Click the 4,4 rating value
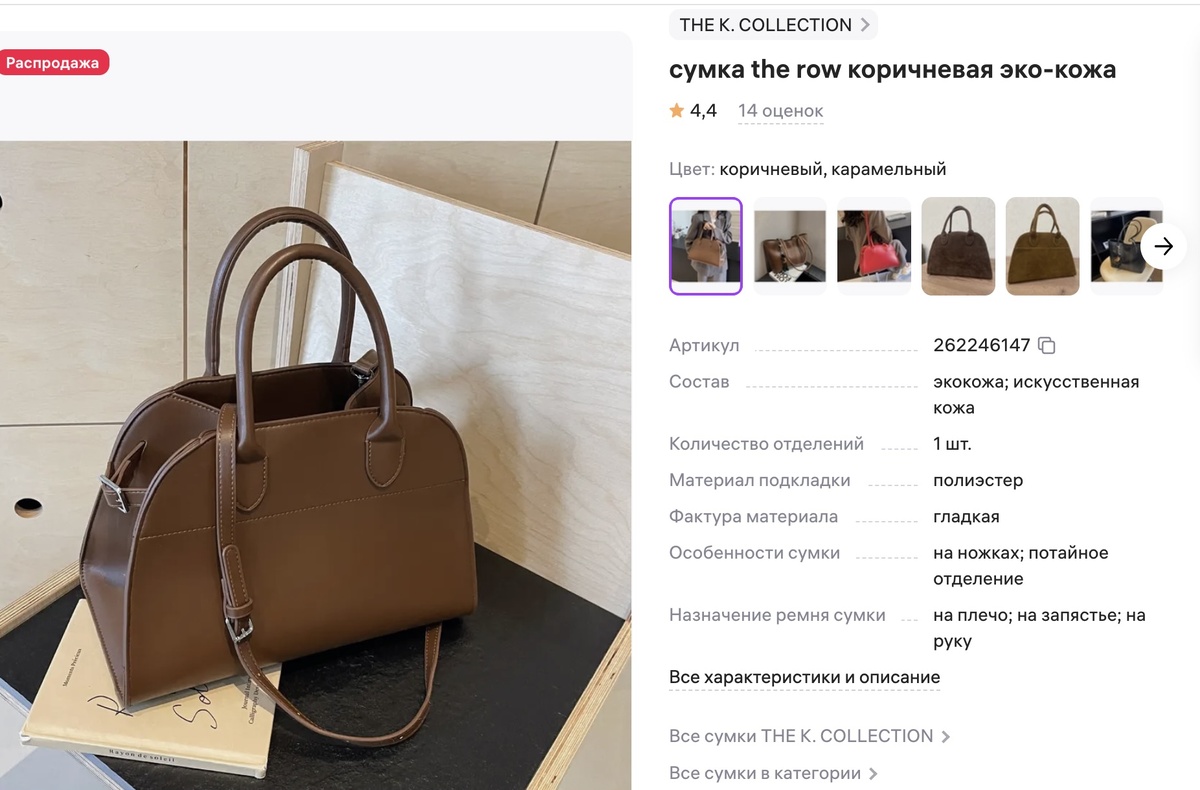 click(703, 110)
